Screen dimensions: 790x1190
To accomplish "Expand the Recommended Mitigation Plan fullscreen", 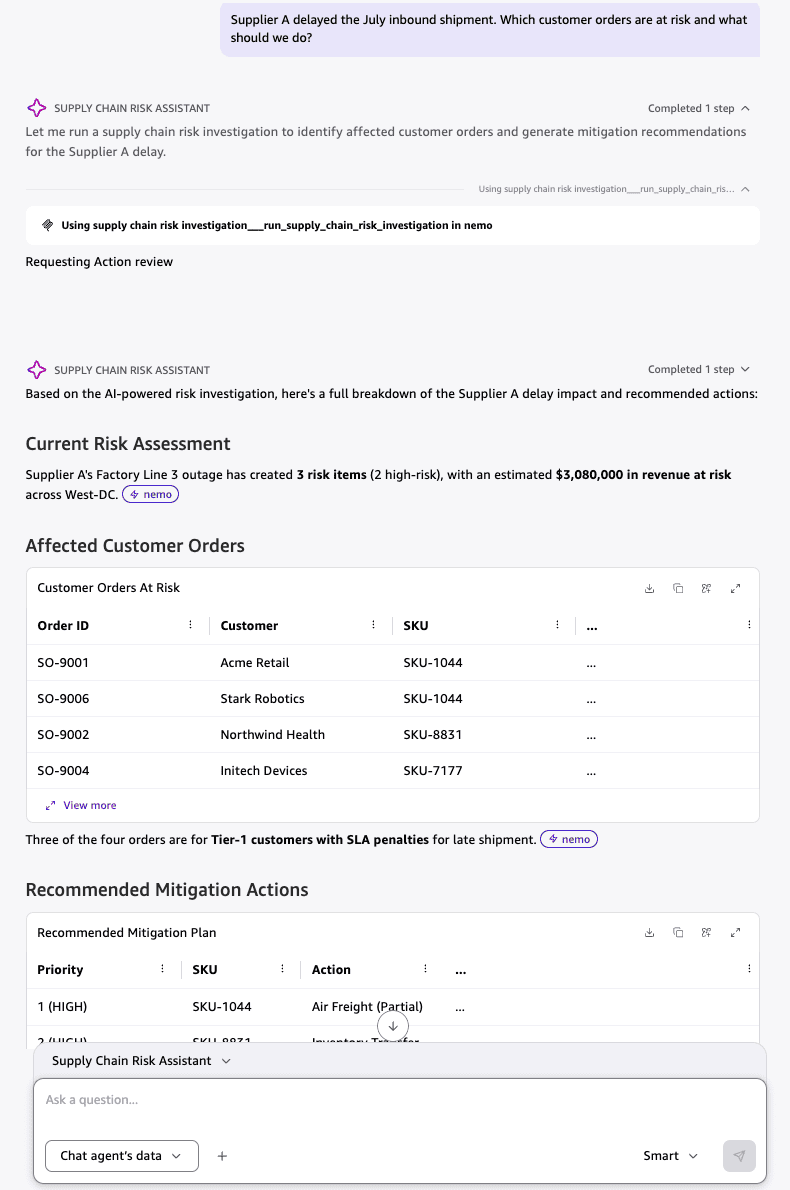I will pyautogui.click(x=735, y=933).
